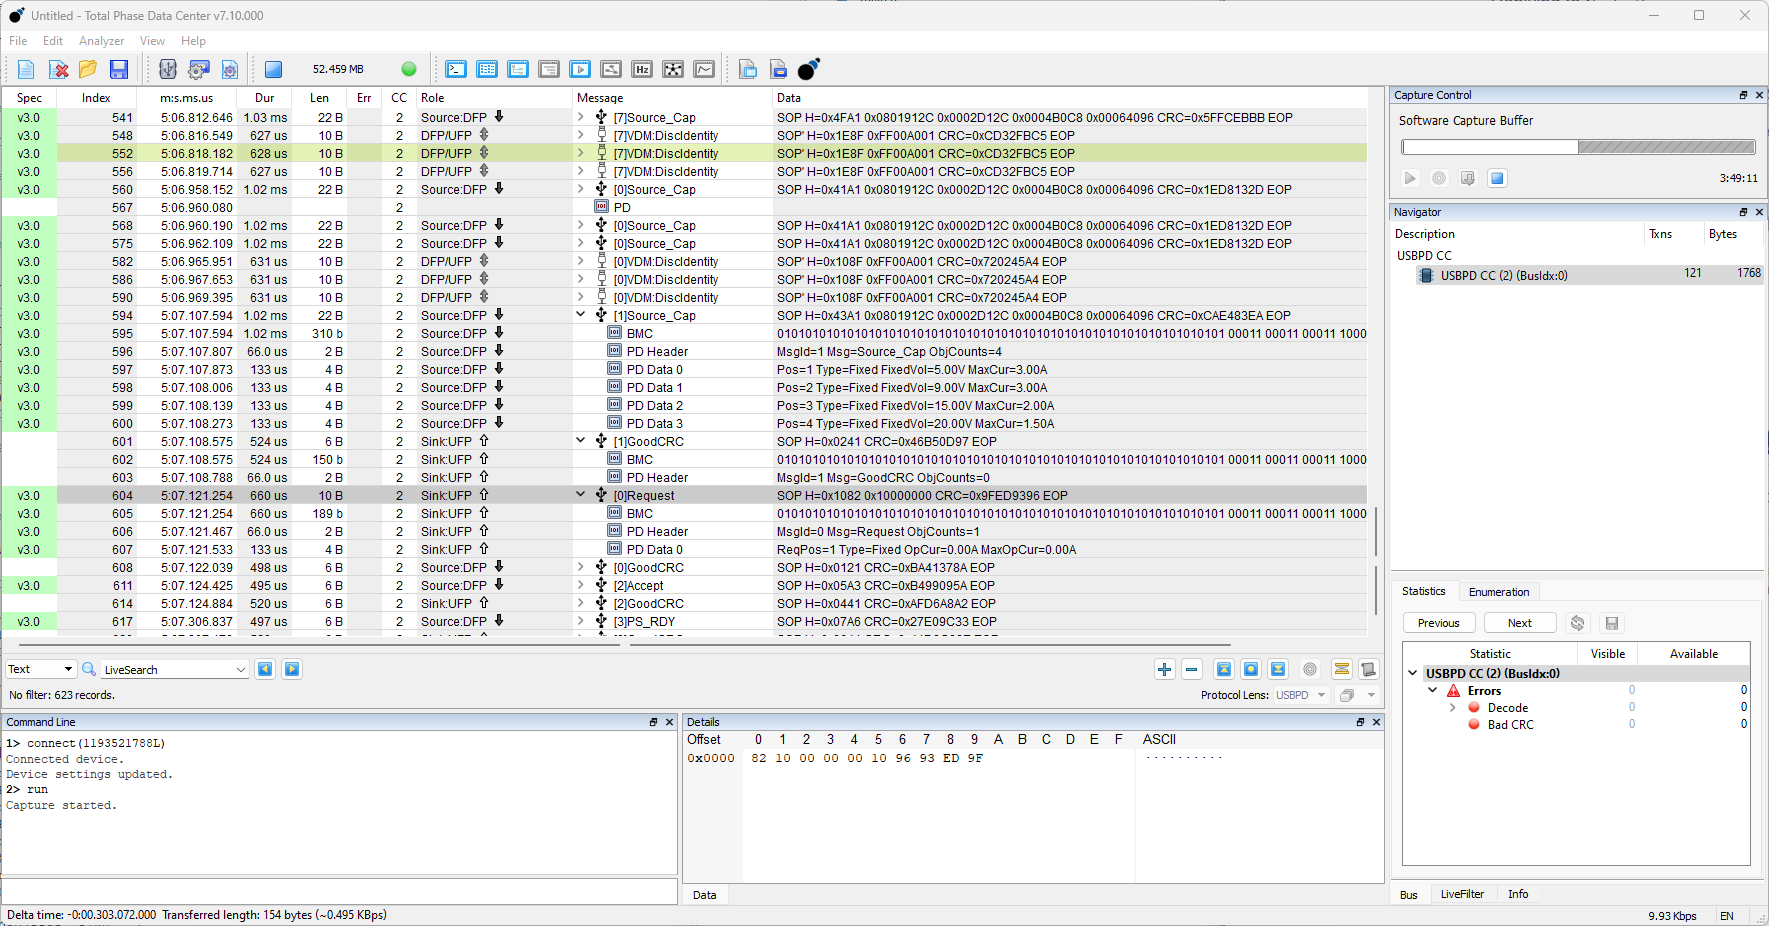
Task: Select the USB connect device icon
Action: 167,69
